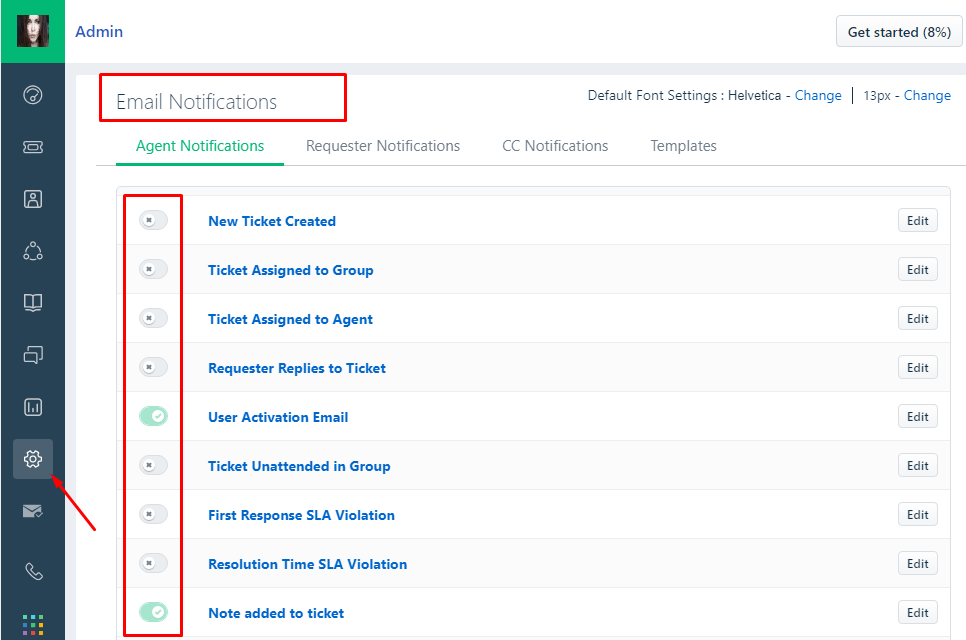Click the user profile avatar
The image size is (966, 640).
click(33, 31)
